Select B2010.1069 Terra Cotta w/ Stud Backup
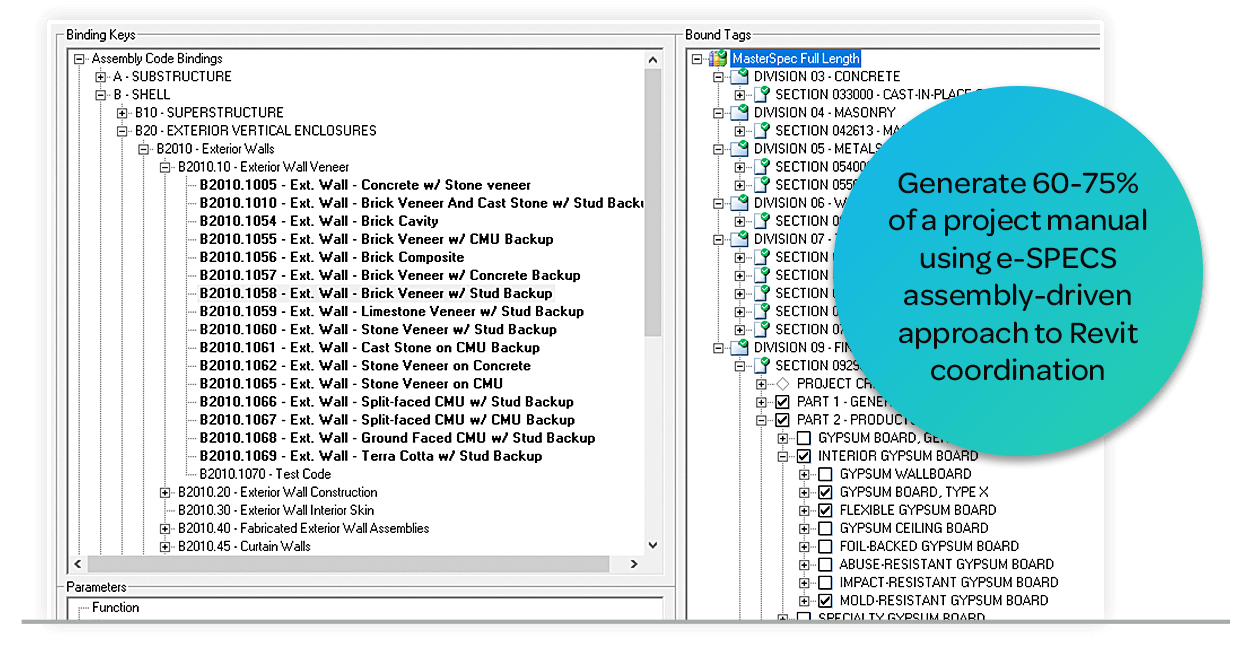Screen dimensions: 1251x657 (x=370, y=456)
